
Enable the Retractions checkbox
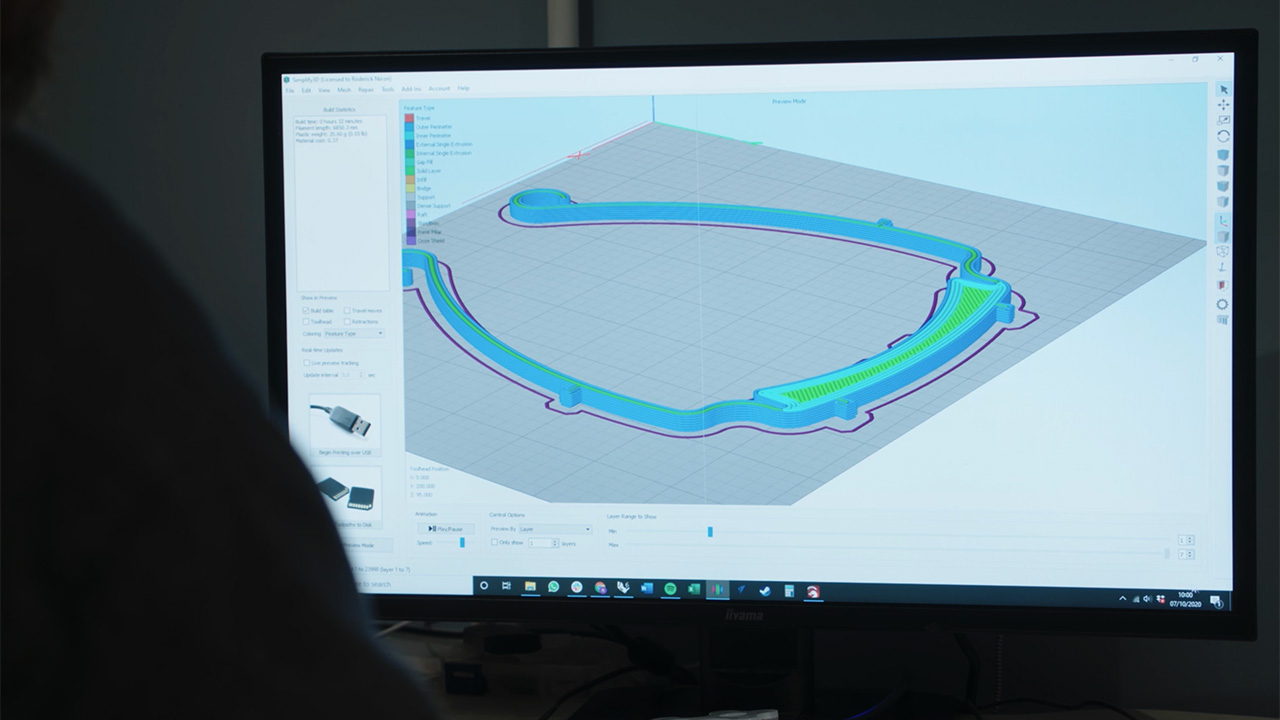tap(347, 322)
